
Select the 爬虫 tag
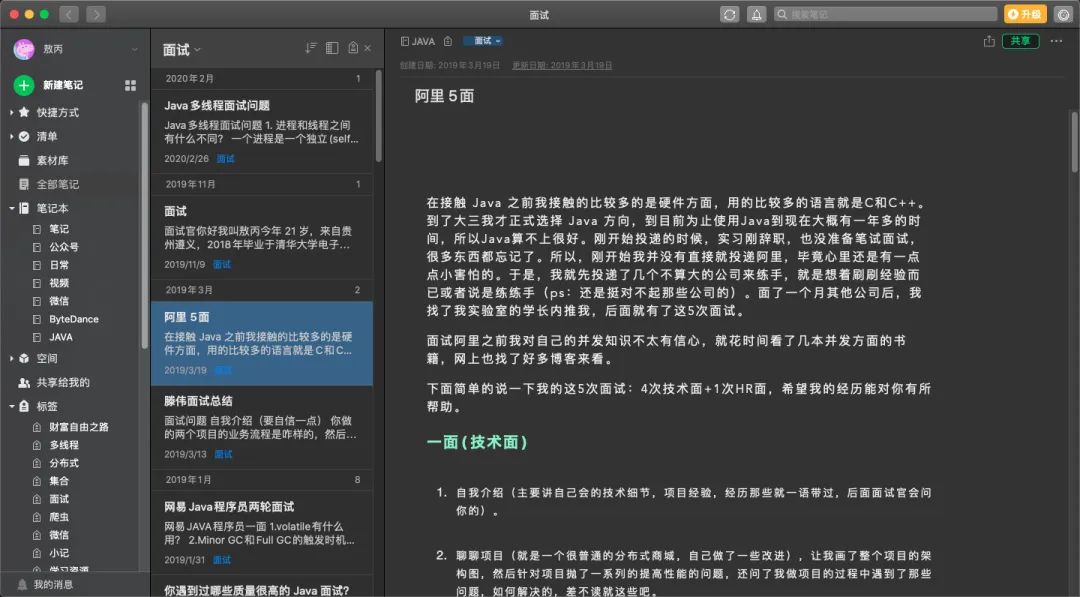point(59,516)
